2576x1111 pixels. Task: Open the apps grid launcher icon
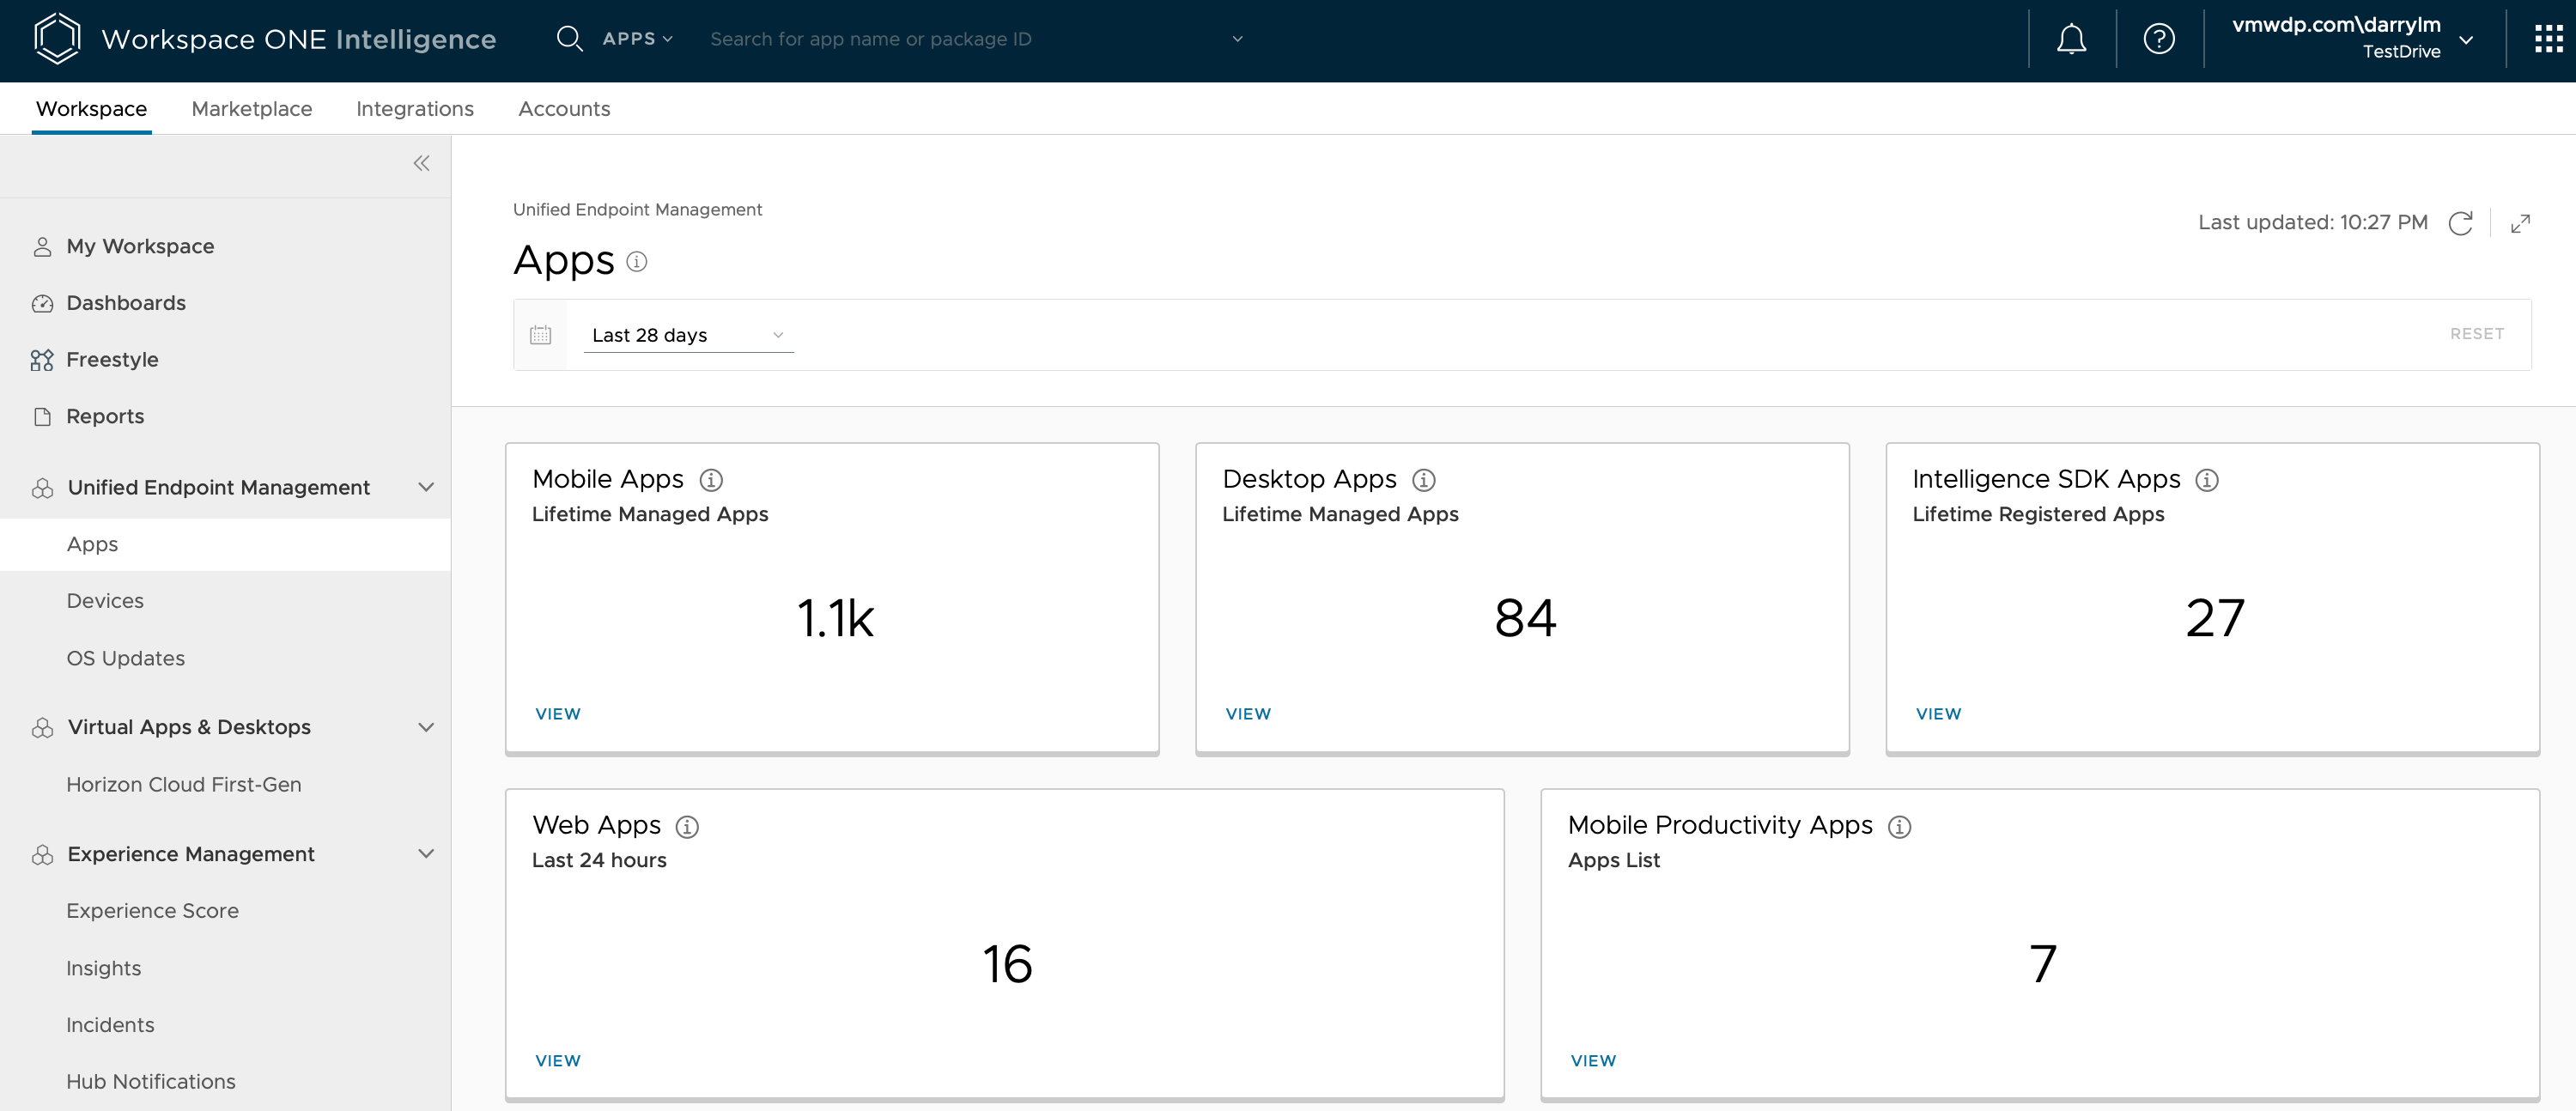pos(2548,39)
